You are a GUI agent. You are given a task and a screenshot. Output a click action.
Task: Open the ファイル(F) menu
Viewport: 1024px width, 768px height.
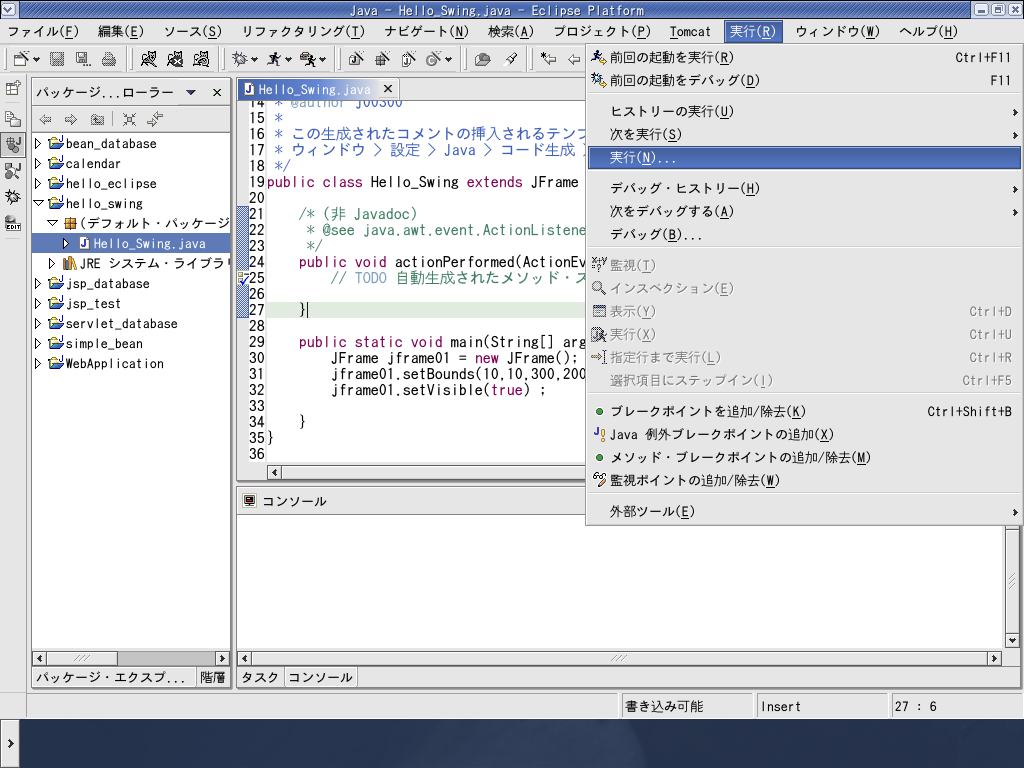pos(43,31)
